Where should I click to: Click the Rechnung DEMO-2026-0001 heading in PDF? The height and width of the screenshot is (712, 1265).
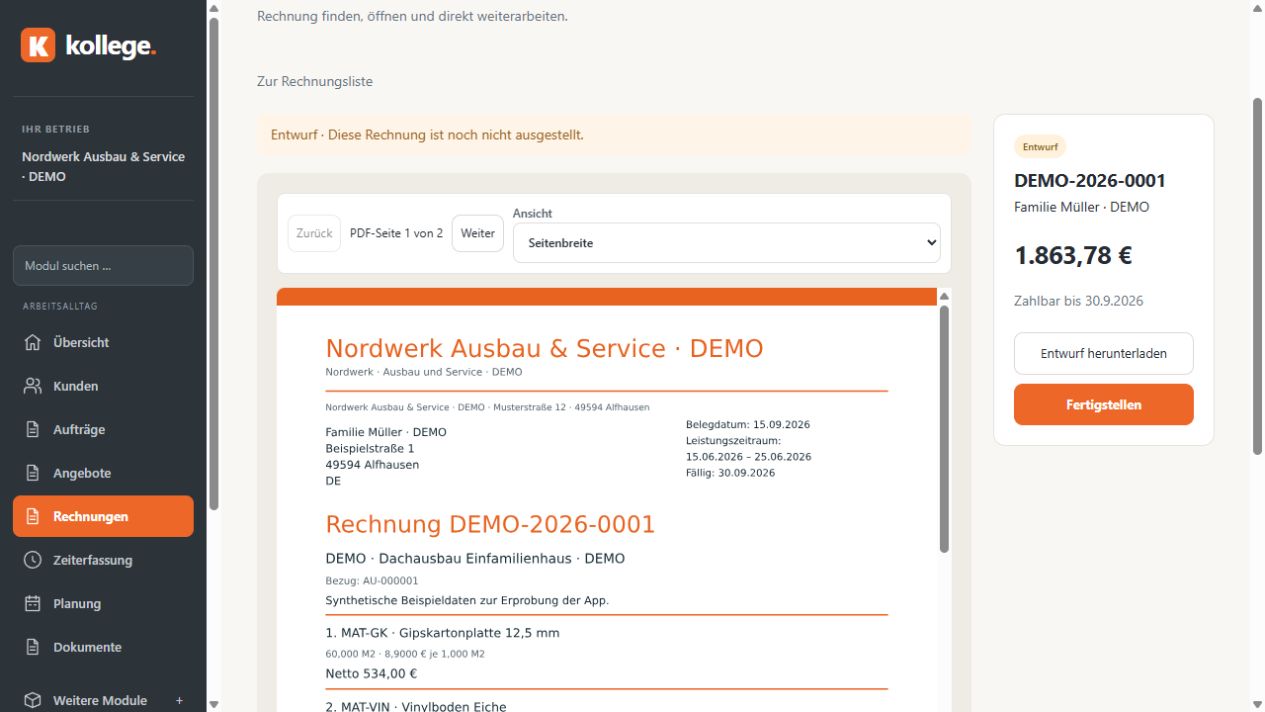point(490,524)
